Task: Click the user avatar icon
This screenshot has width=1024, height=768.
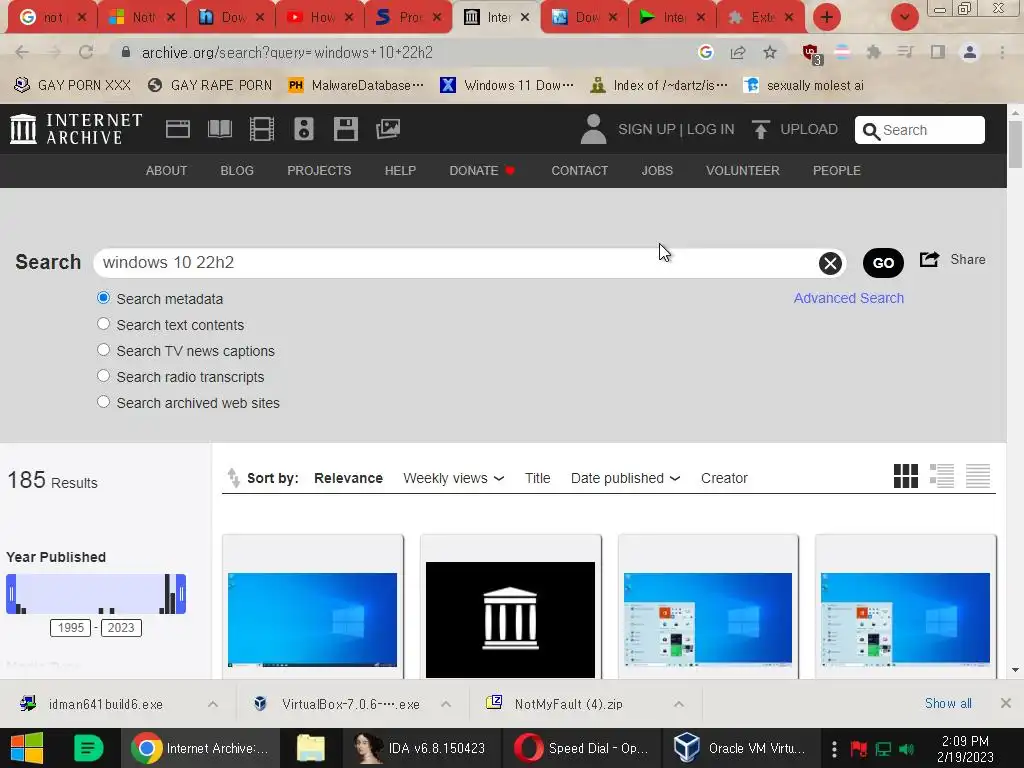Action: [x=593, y=129]
